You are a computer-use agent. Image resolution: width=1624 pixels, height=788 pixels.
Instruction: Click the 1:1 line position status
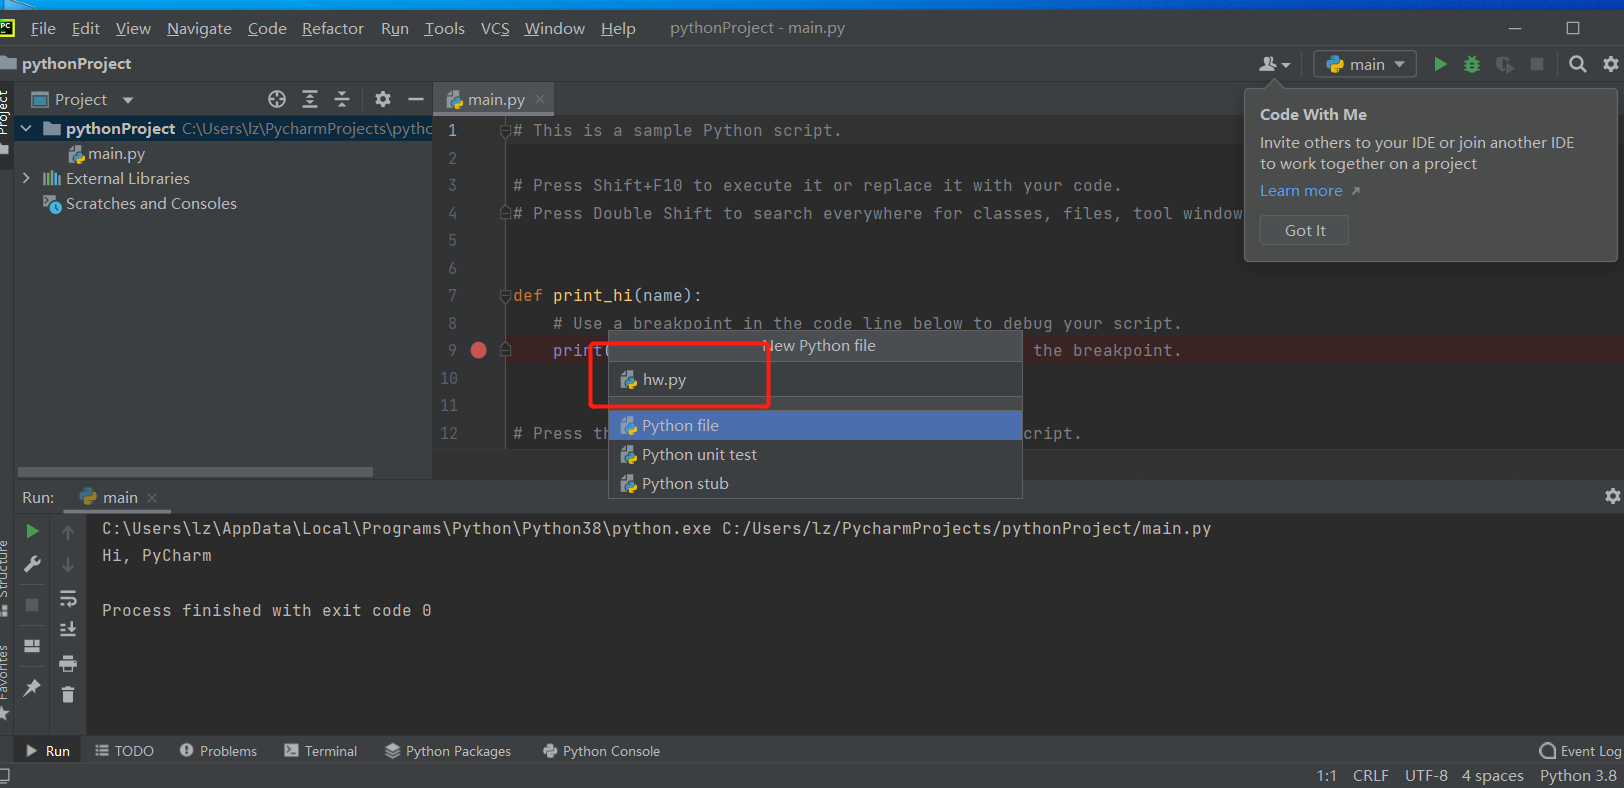pyautogui.click(x=1326, y=776)
